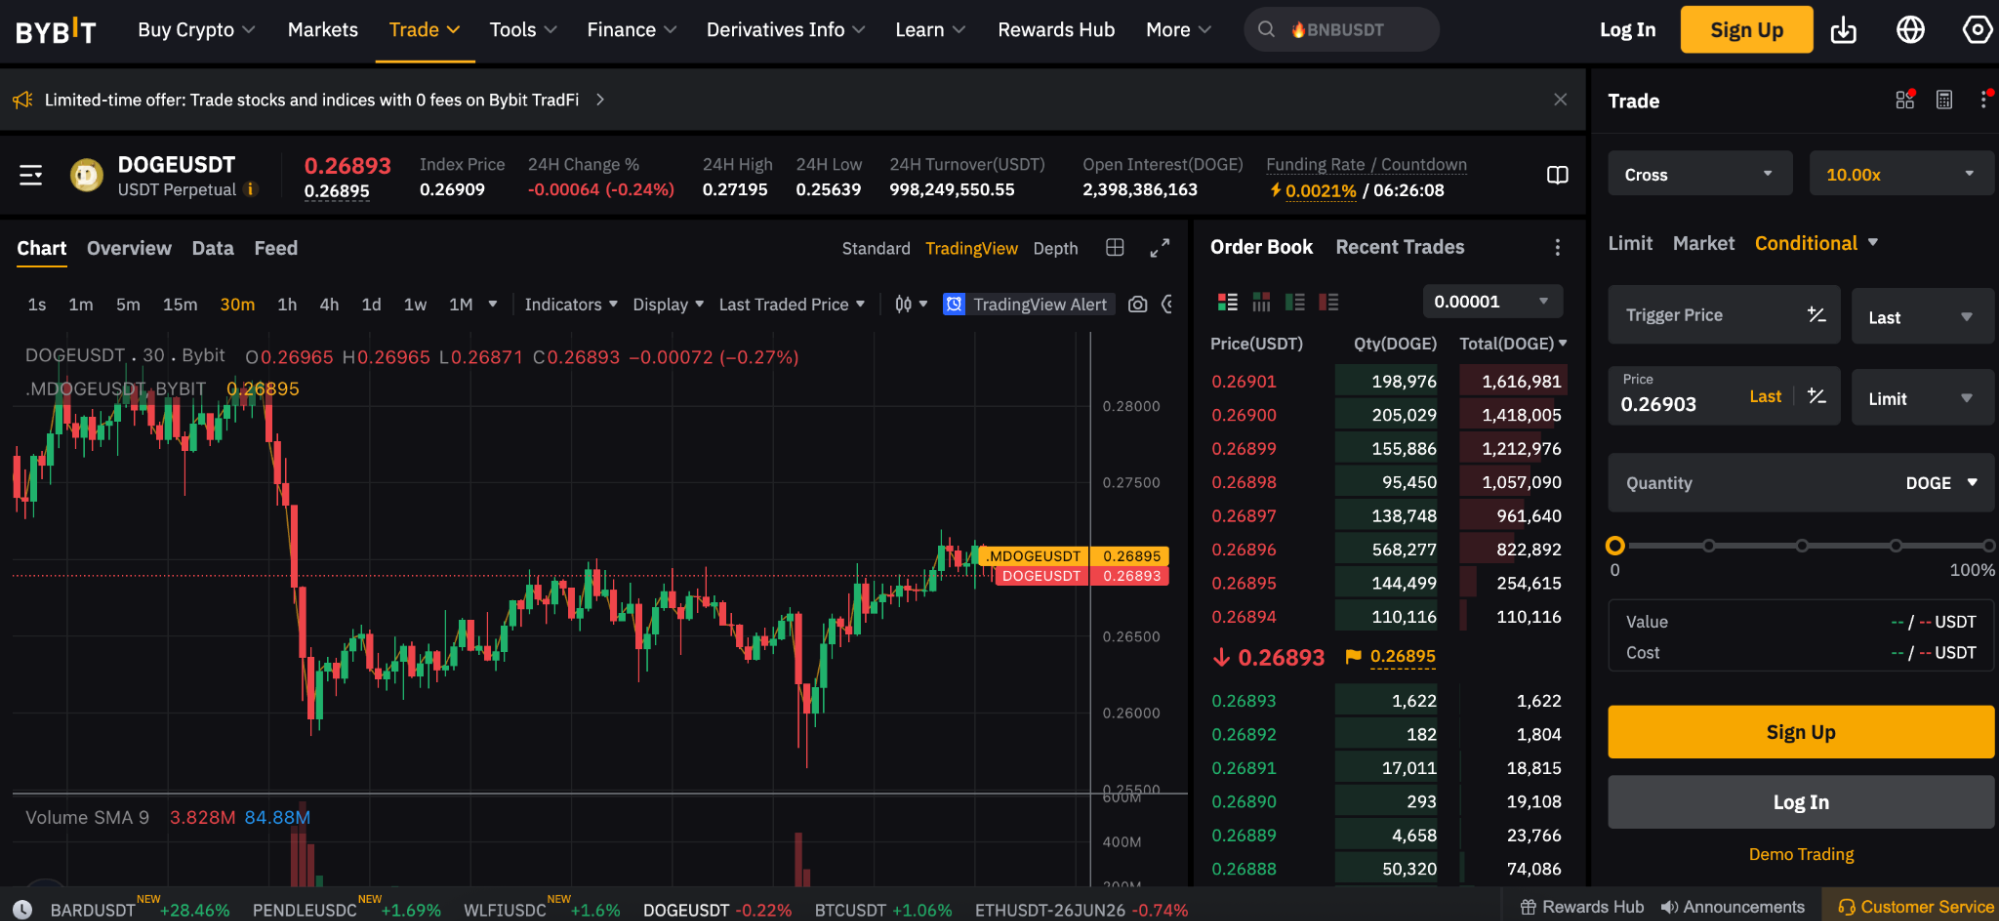The width and height of the screenshot is (1999, 922).
Task: Click Log In in header
Action: (1627, 30)
